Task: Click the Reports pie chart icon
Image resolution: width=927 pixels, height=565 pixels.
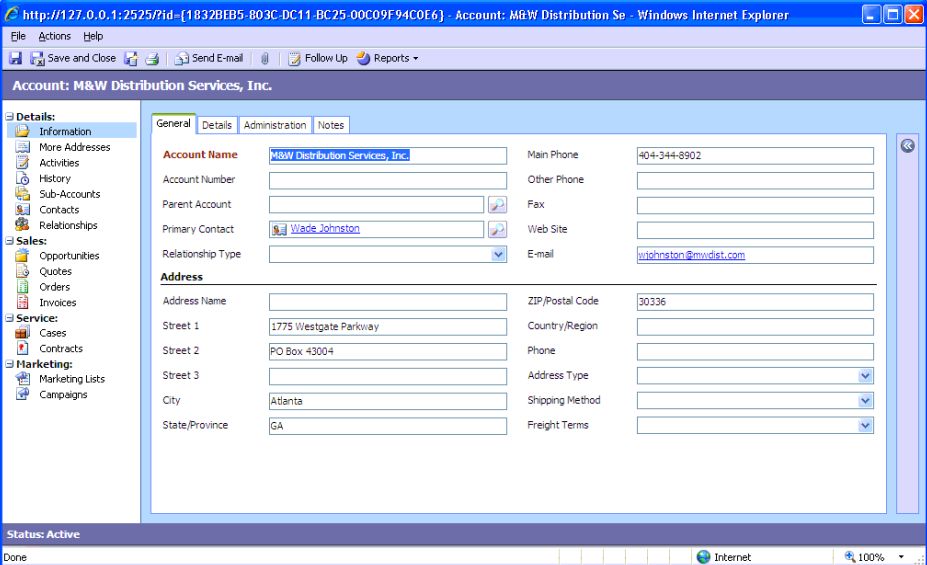Action: pyautogui.click(x=363, y=58)
